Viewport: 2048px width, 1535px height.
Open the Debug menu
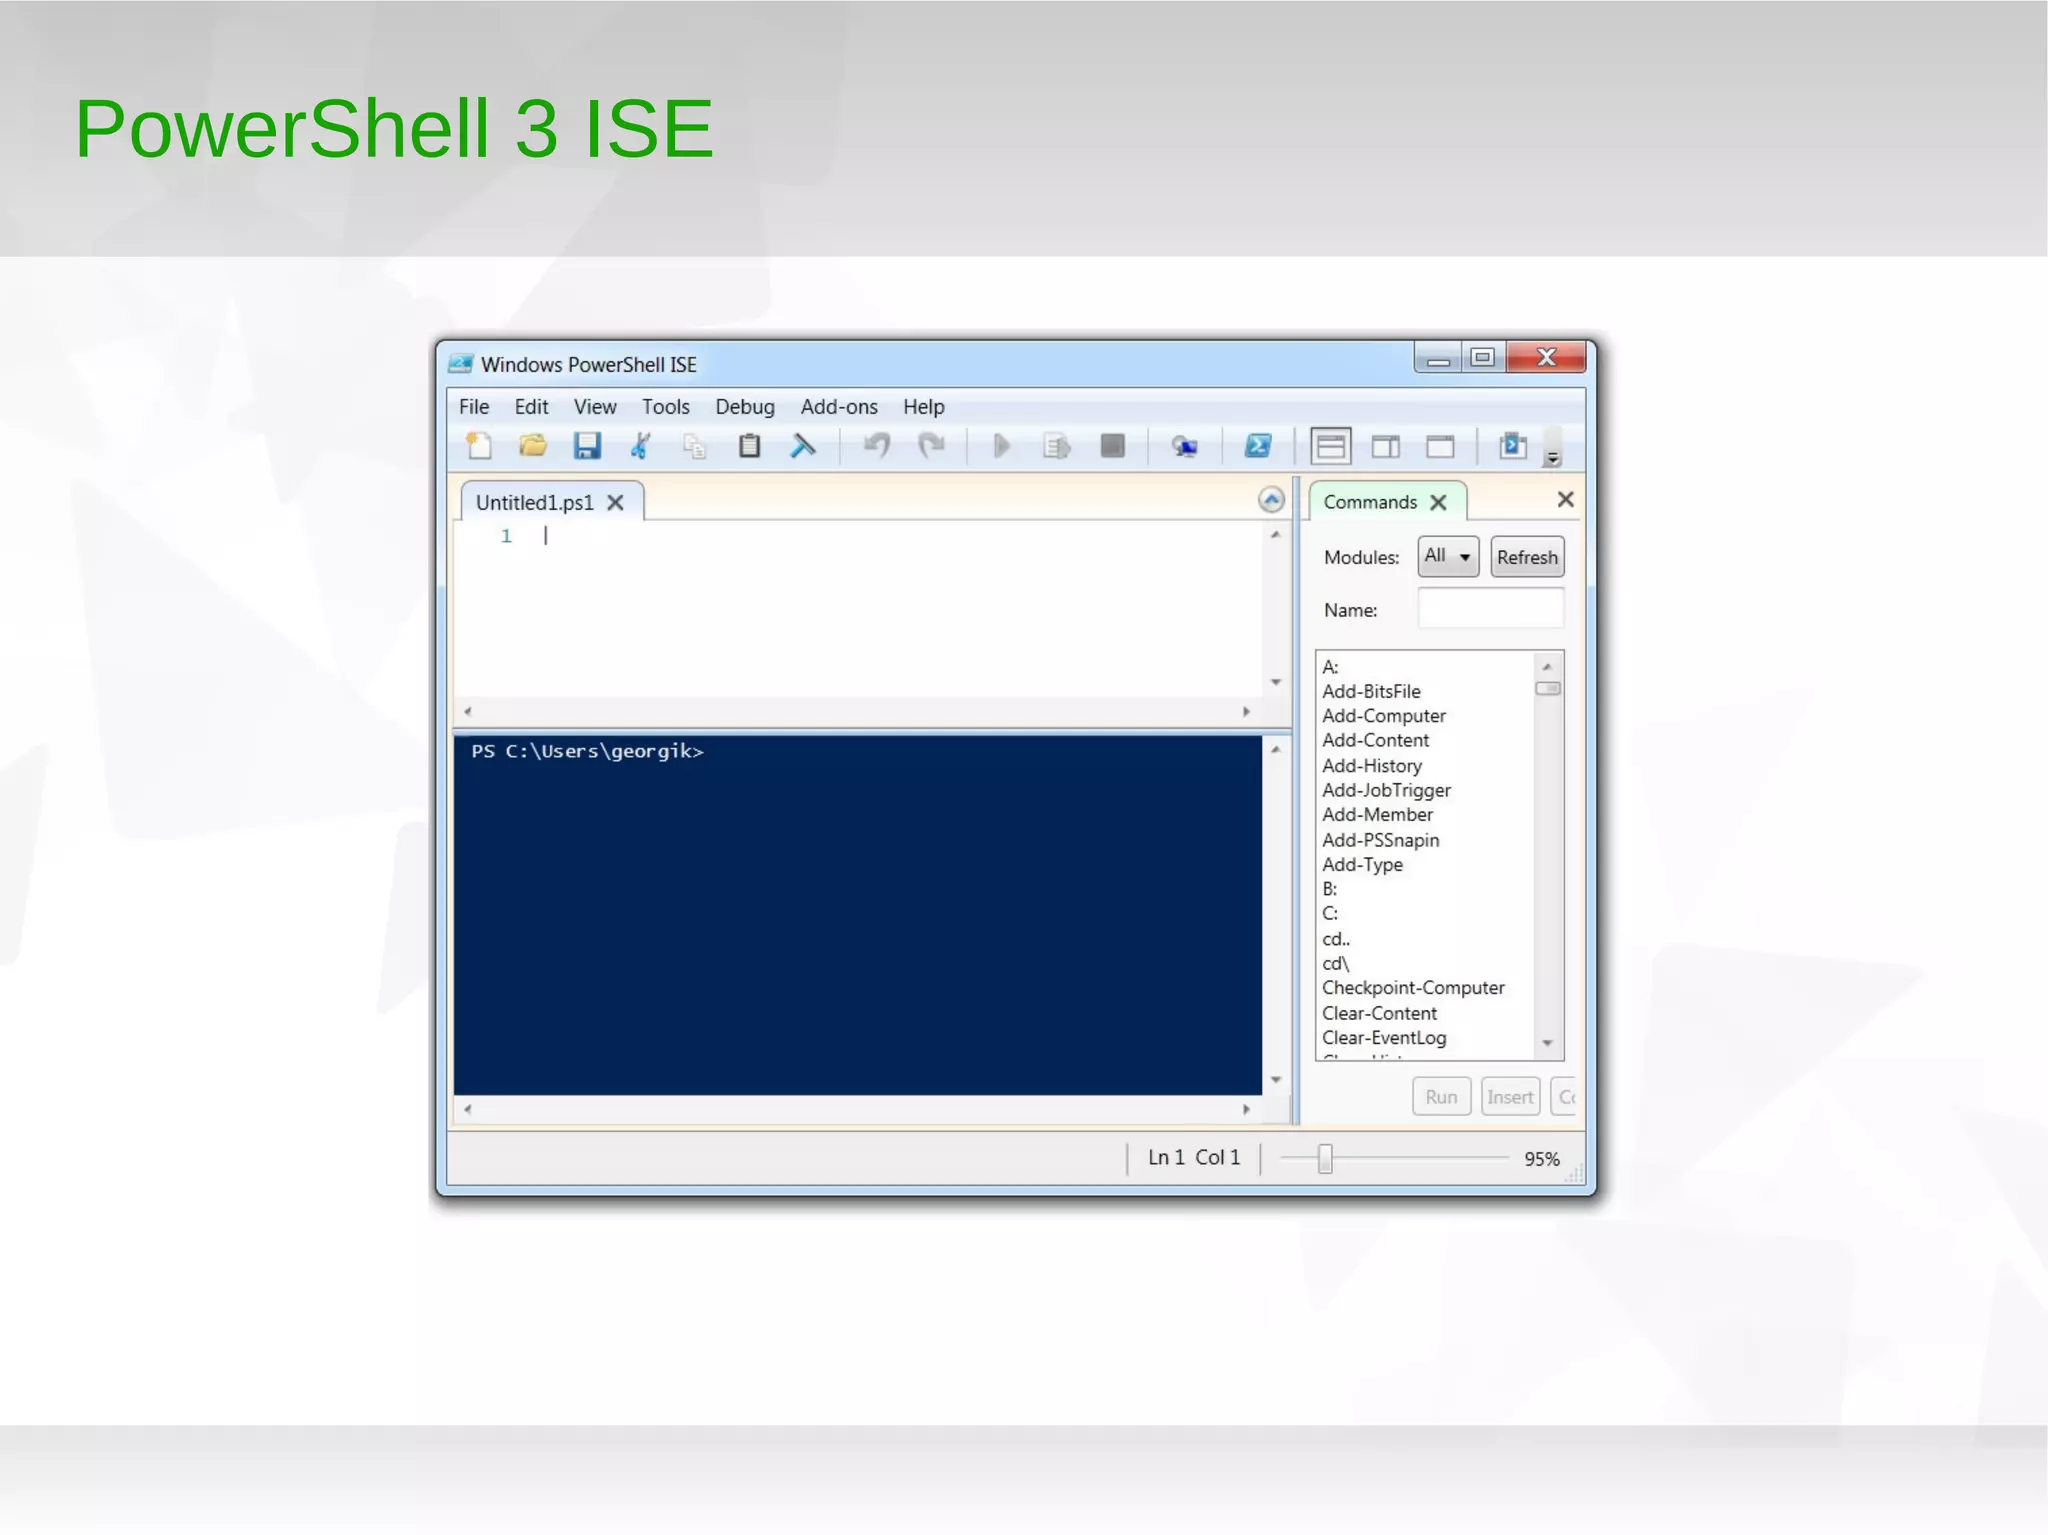[x=745, y=407]
